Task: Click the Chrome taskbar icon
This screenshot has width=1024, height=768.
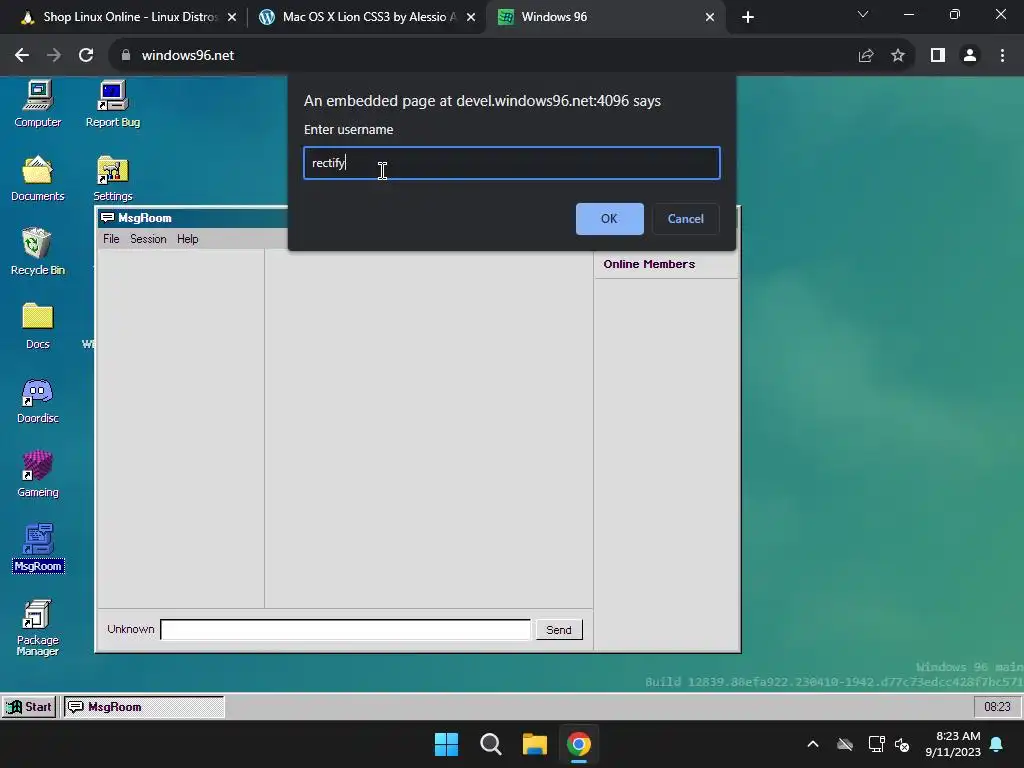Action: tap(579, 744)
